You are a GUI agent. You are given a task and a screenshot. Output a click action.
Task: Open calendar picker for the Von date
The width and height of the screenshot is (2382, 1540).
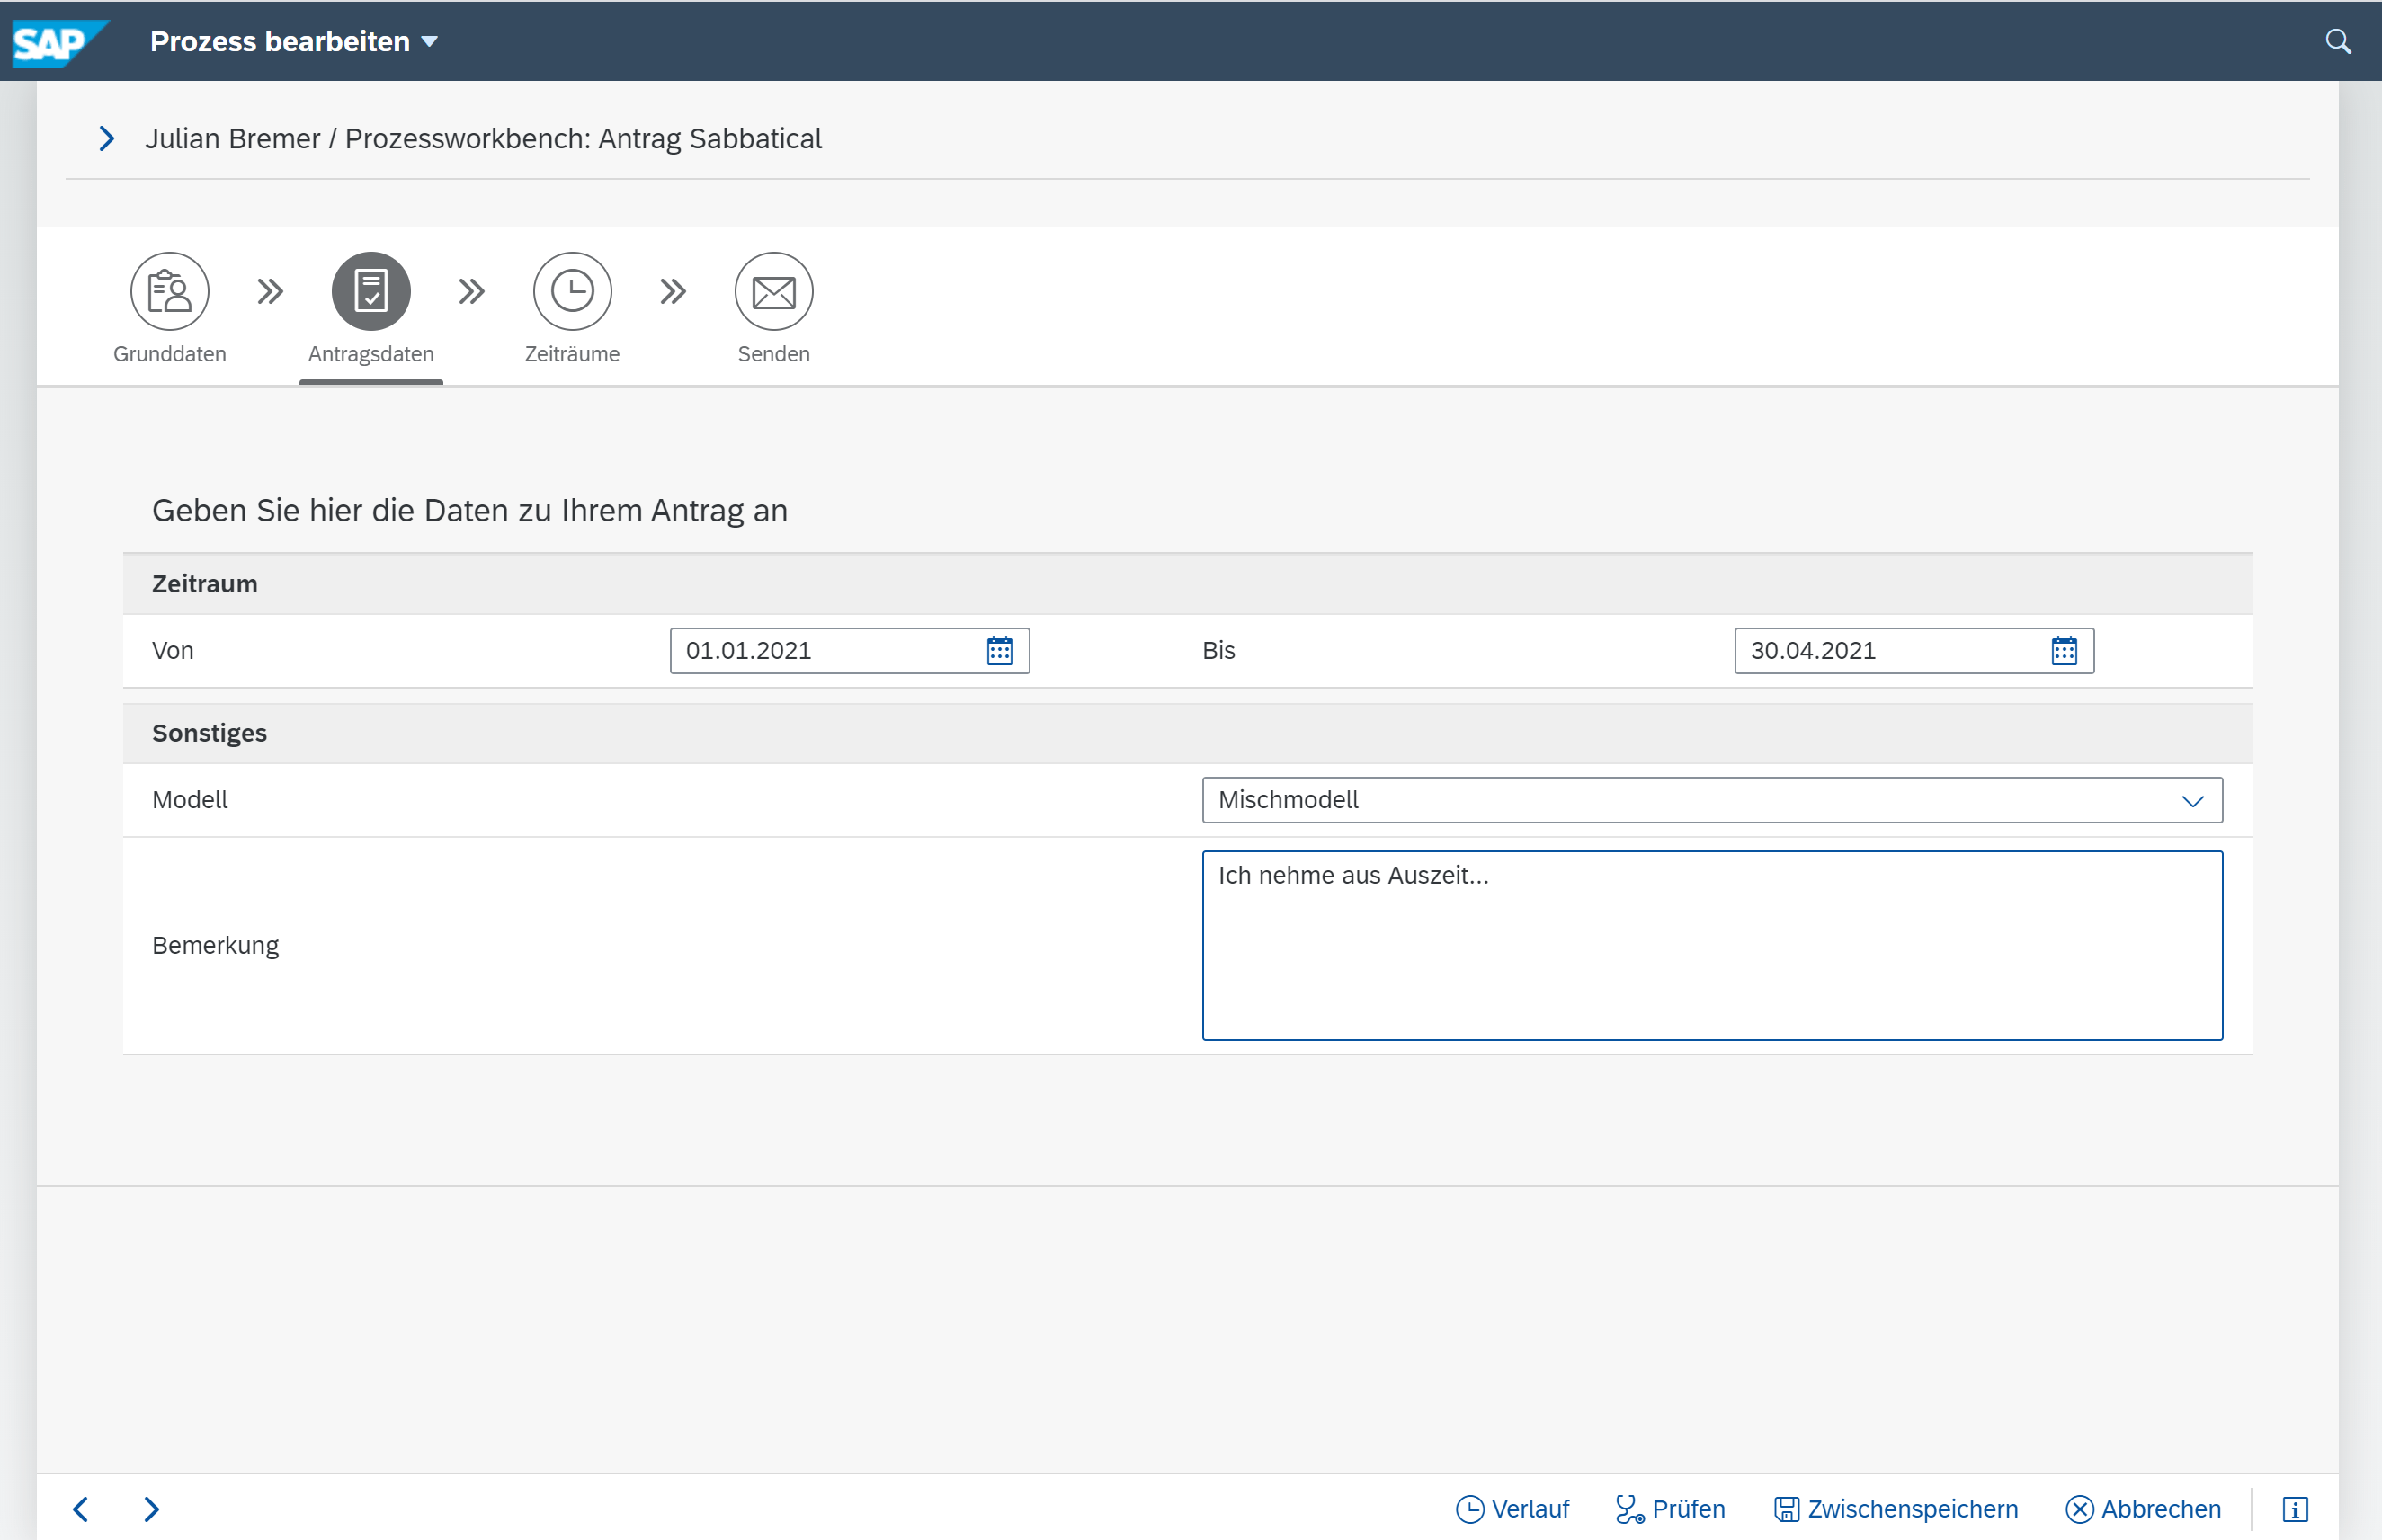pyautogui.click(x=1000, y=651)
